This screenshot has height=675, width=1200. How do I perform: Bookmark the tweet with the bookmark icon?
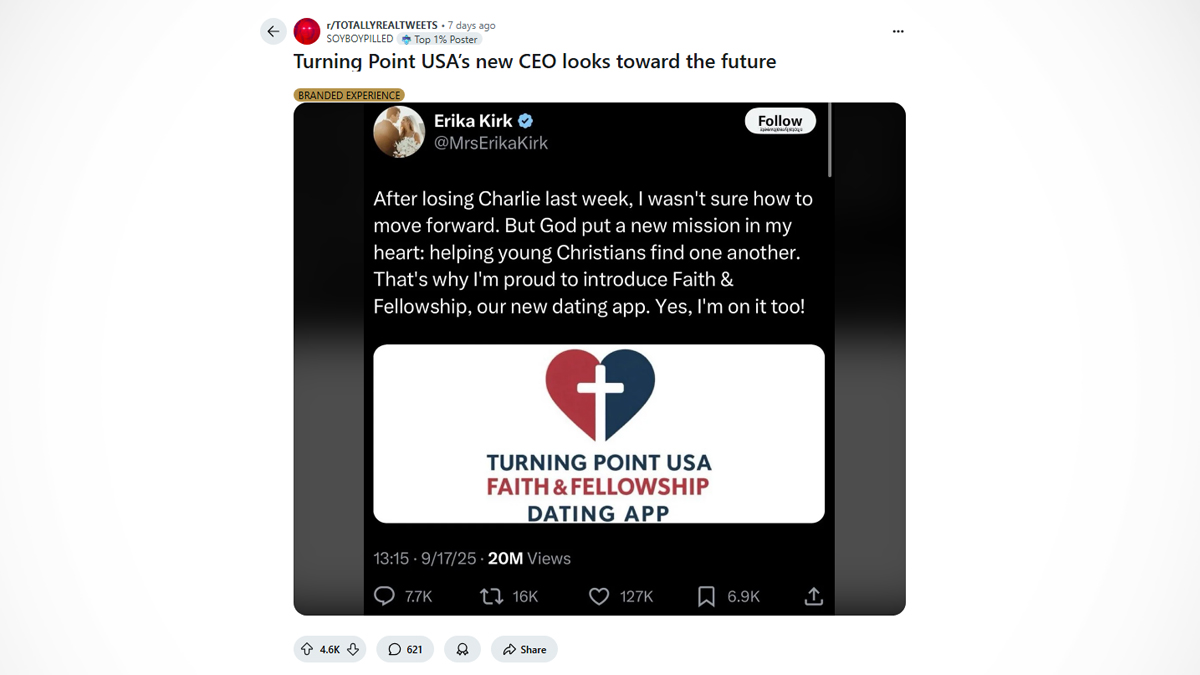tap(706, 596)
